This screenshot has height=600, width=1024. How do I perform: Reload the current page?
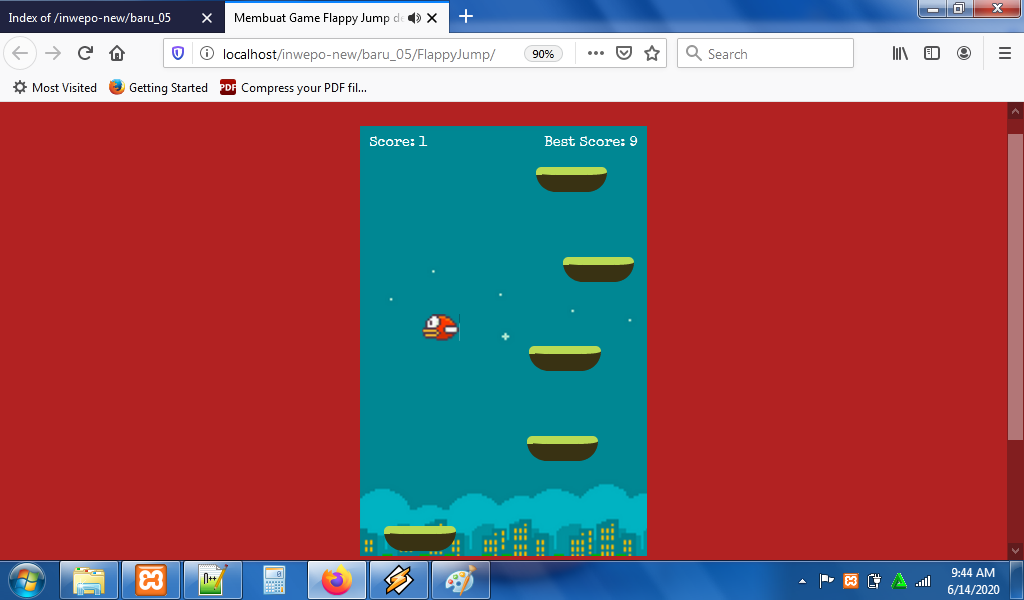point(85,54)
